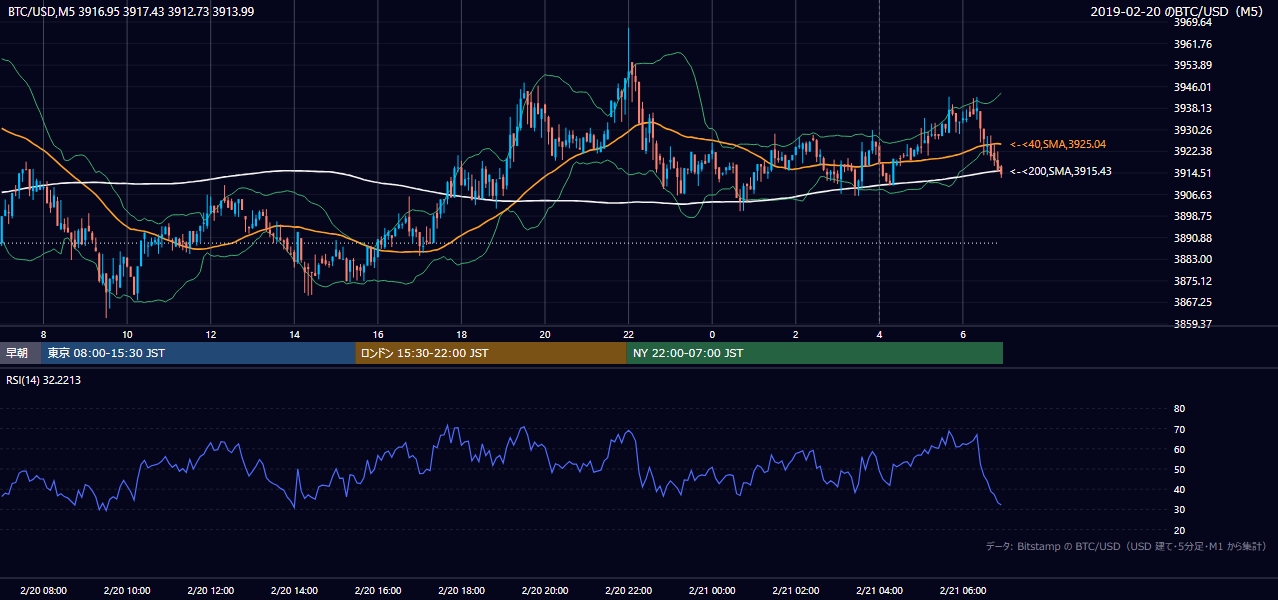Click price axis value 3953.89

(1192, 66)
